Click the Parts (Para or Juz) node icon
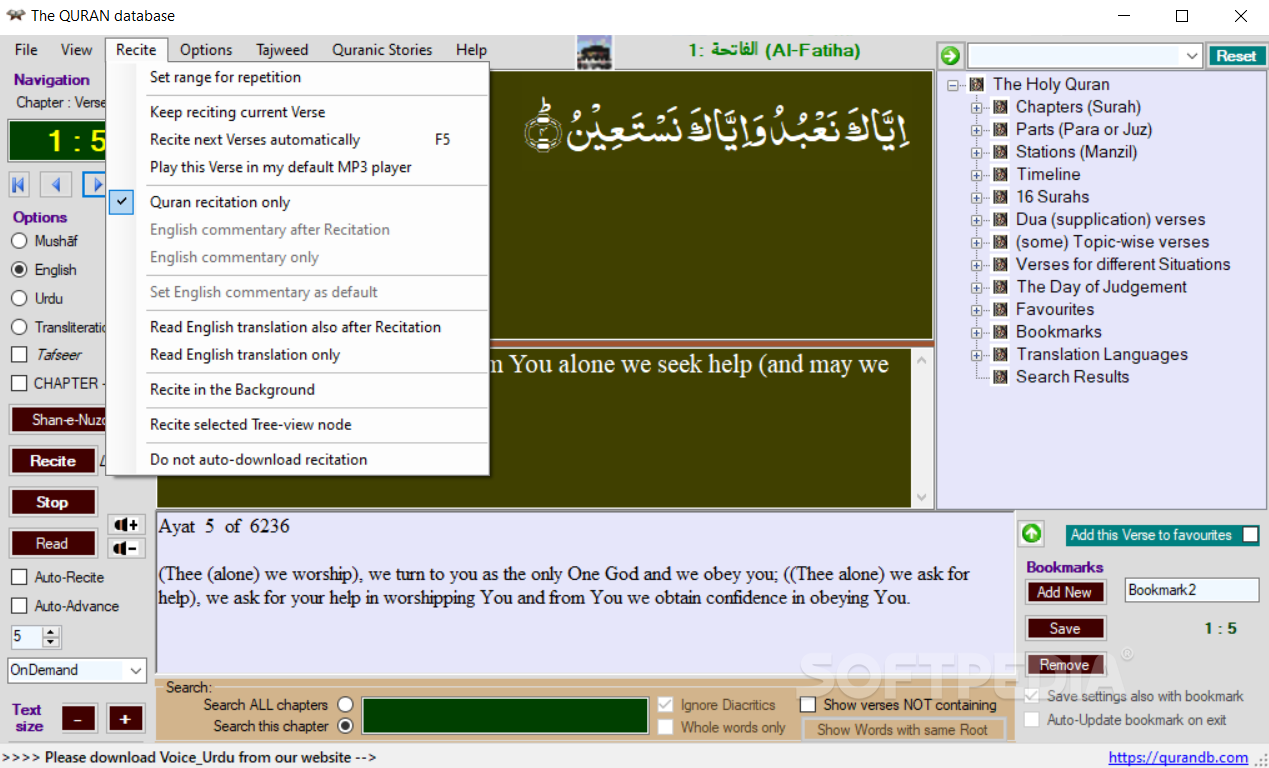The width and height of the screenshot is (1269, 768). tap(1000, 129)
